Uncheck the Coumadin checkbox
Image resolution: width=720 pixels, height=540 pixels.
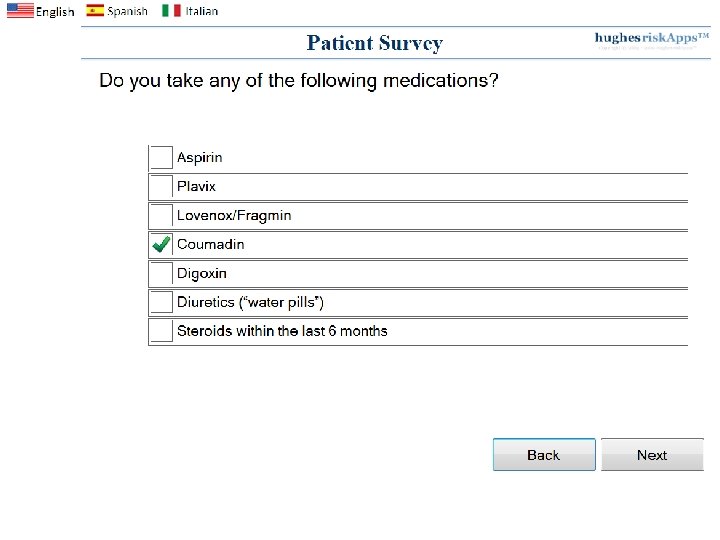coord(161,245)
